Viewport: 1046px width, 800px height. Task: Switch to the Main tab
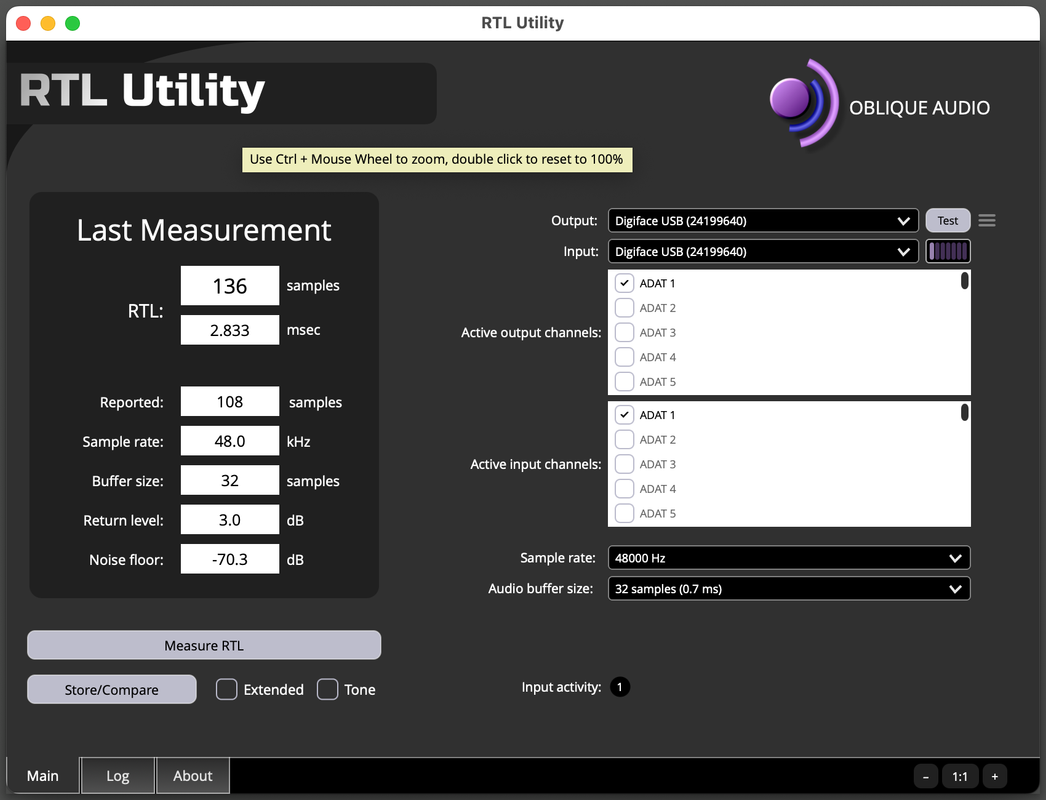43,776
